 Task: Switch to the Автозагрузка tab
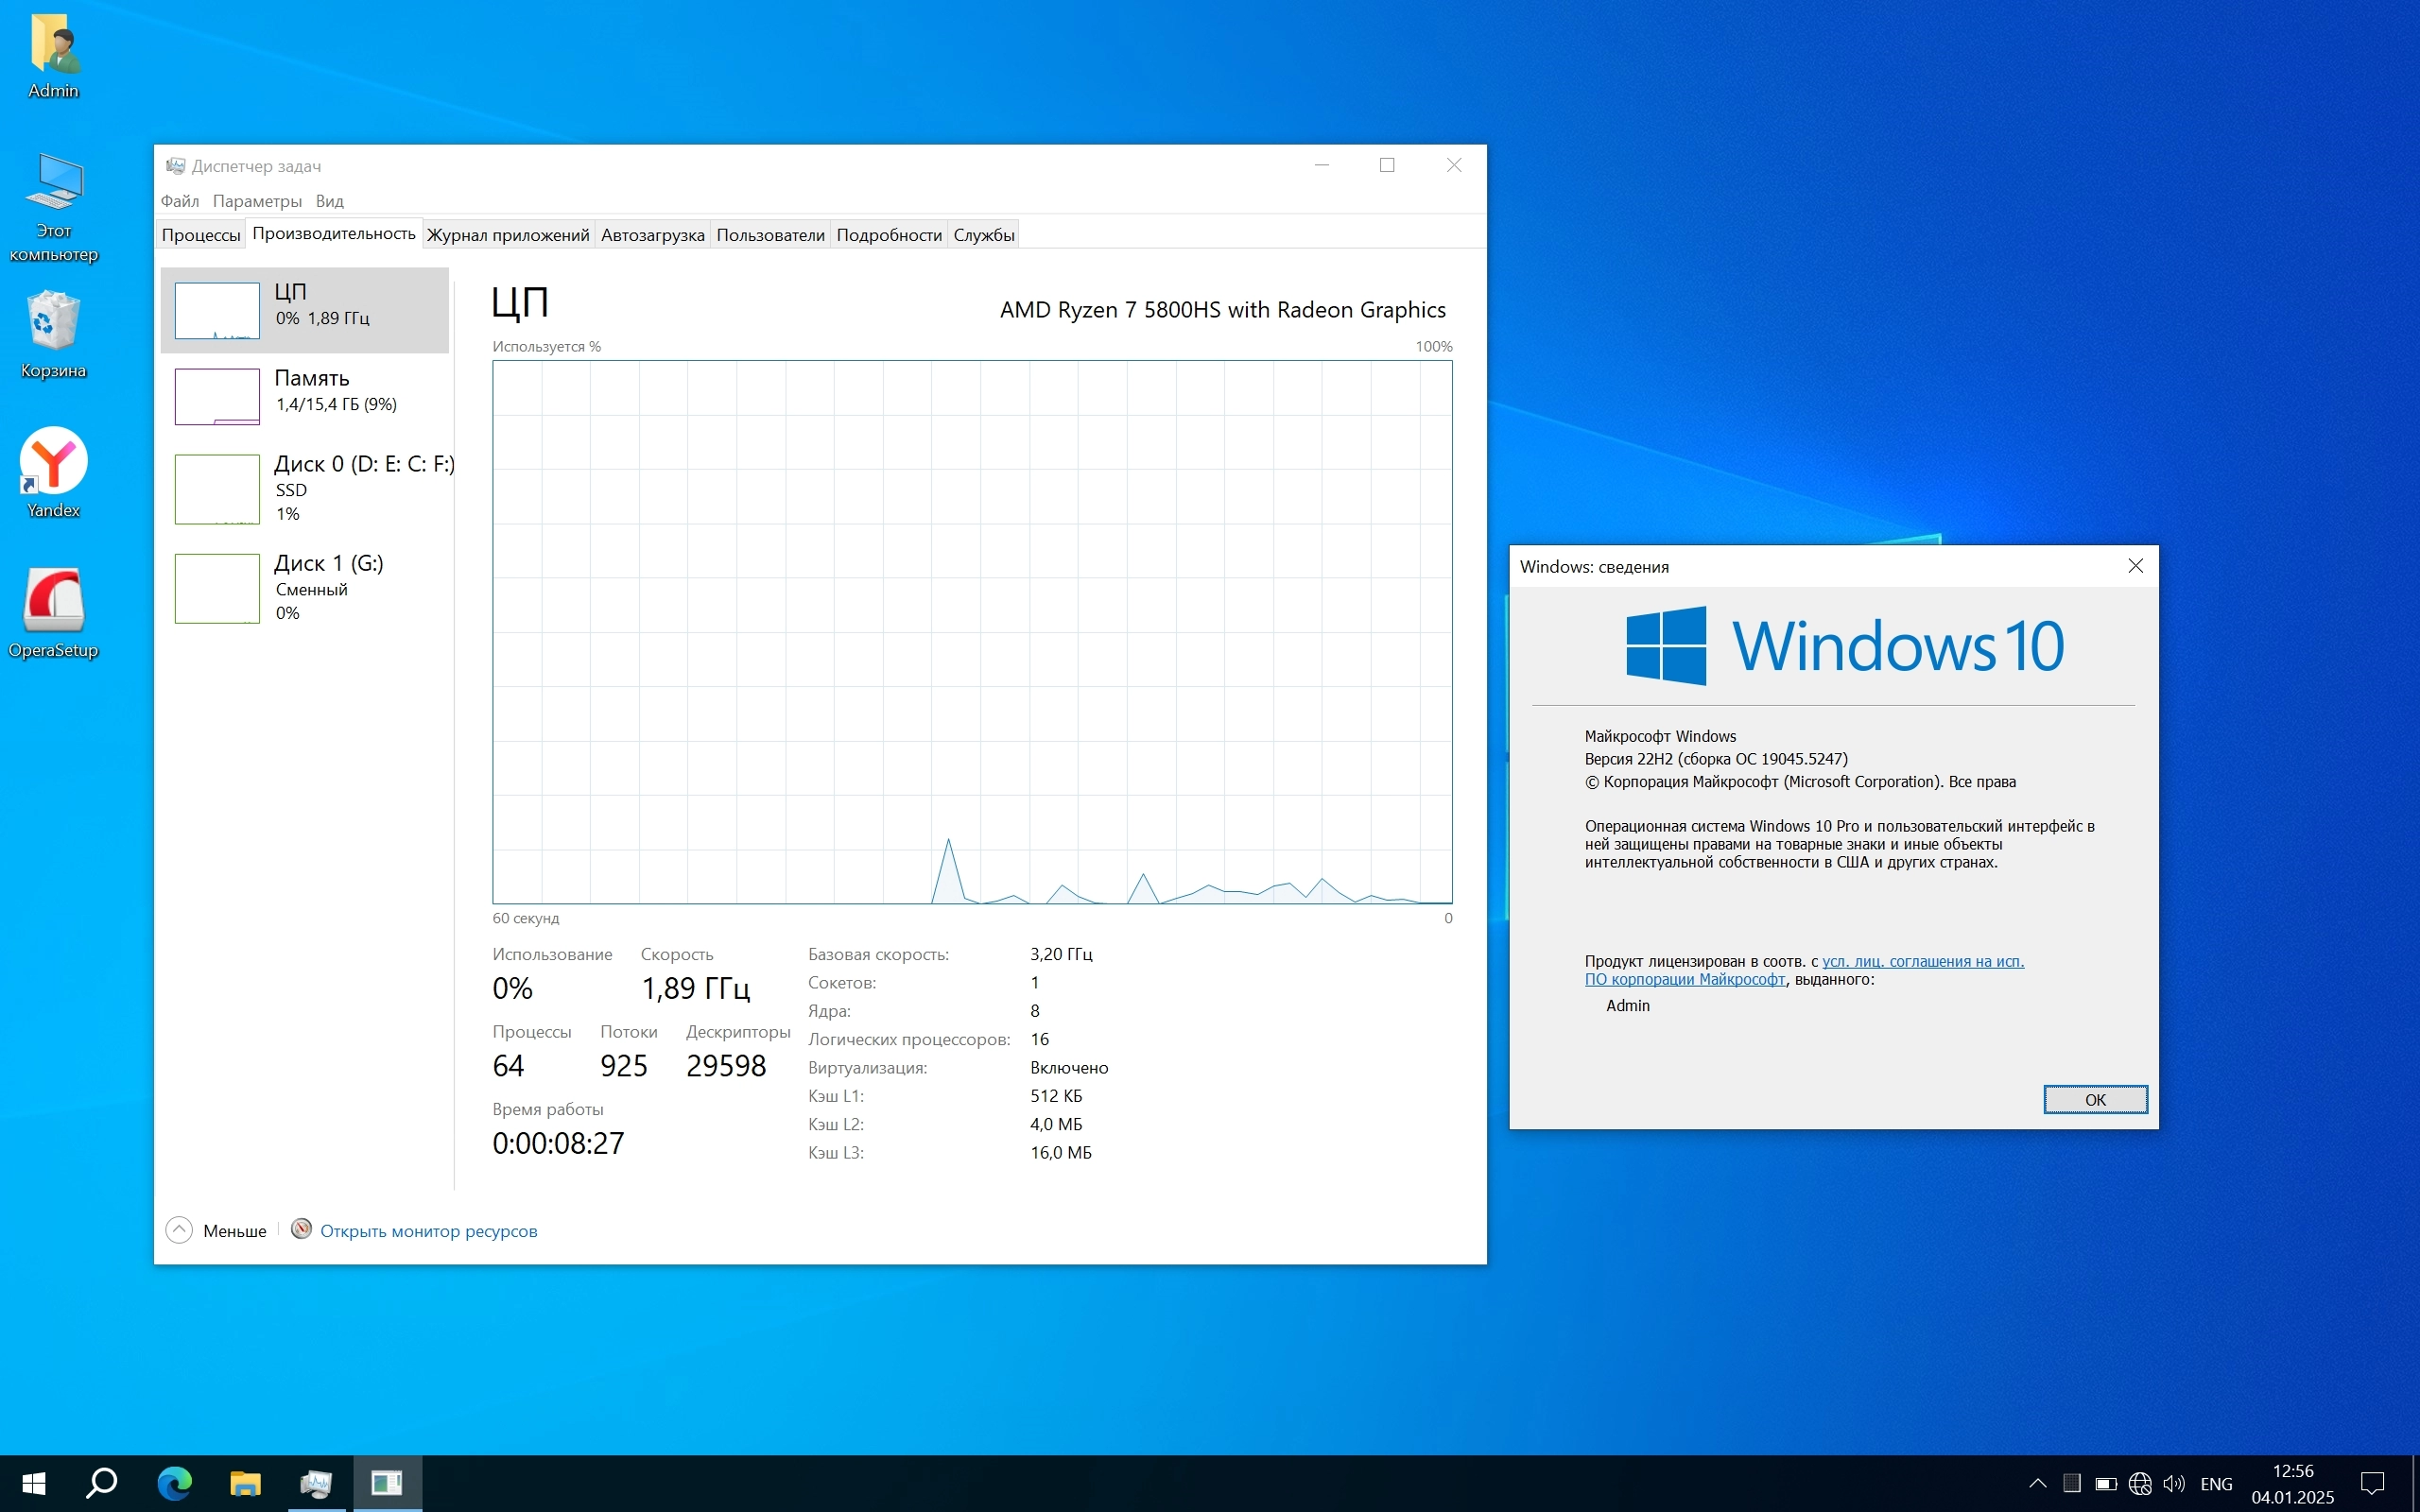[652, 235]
